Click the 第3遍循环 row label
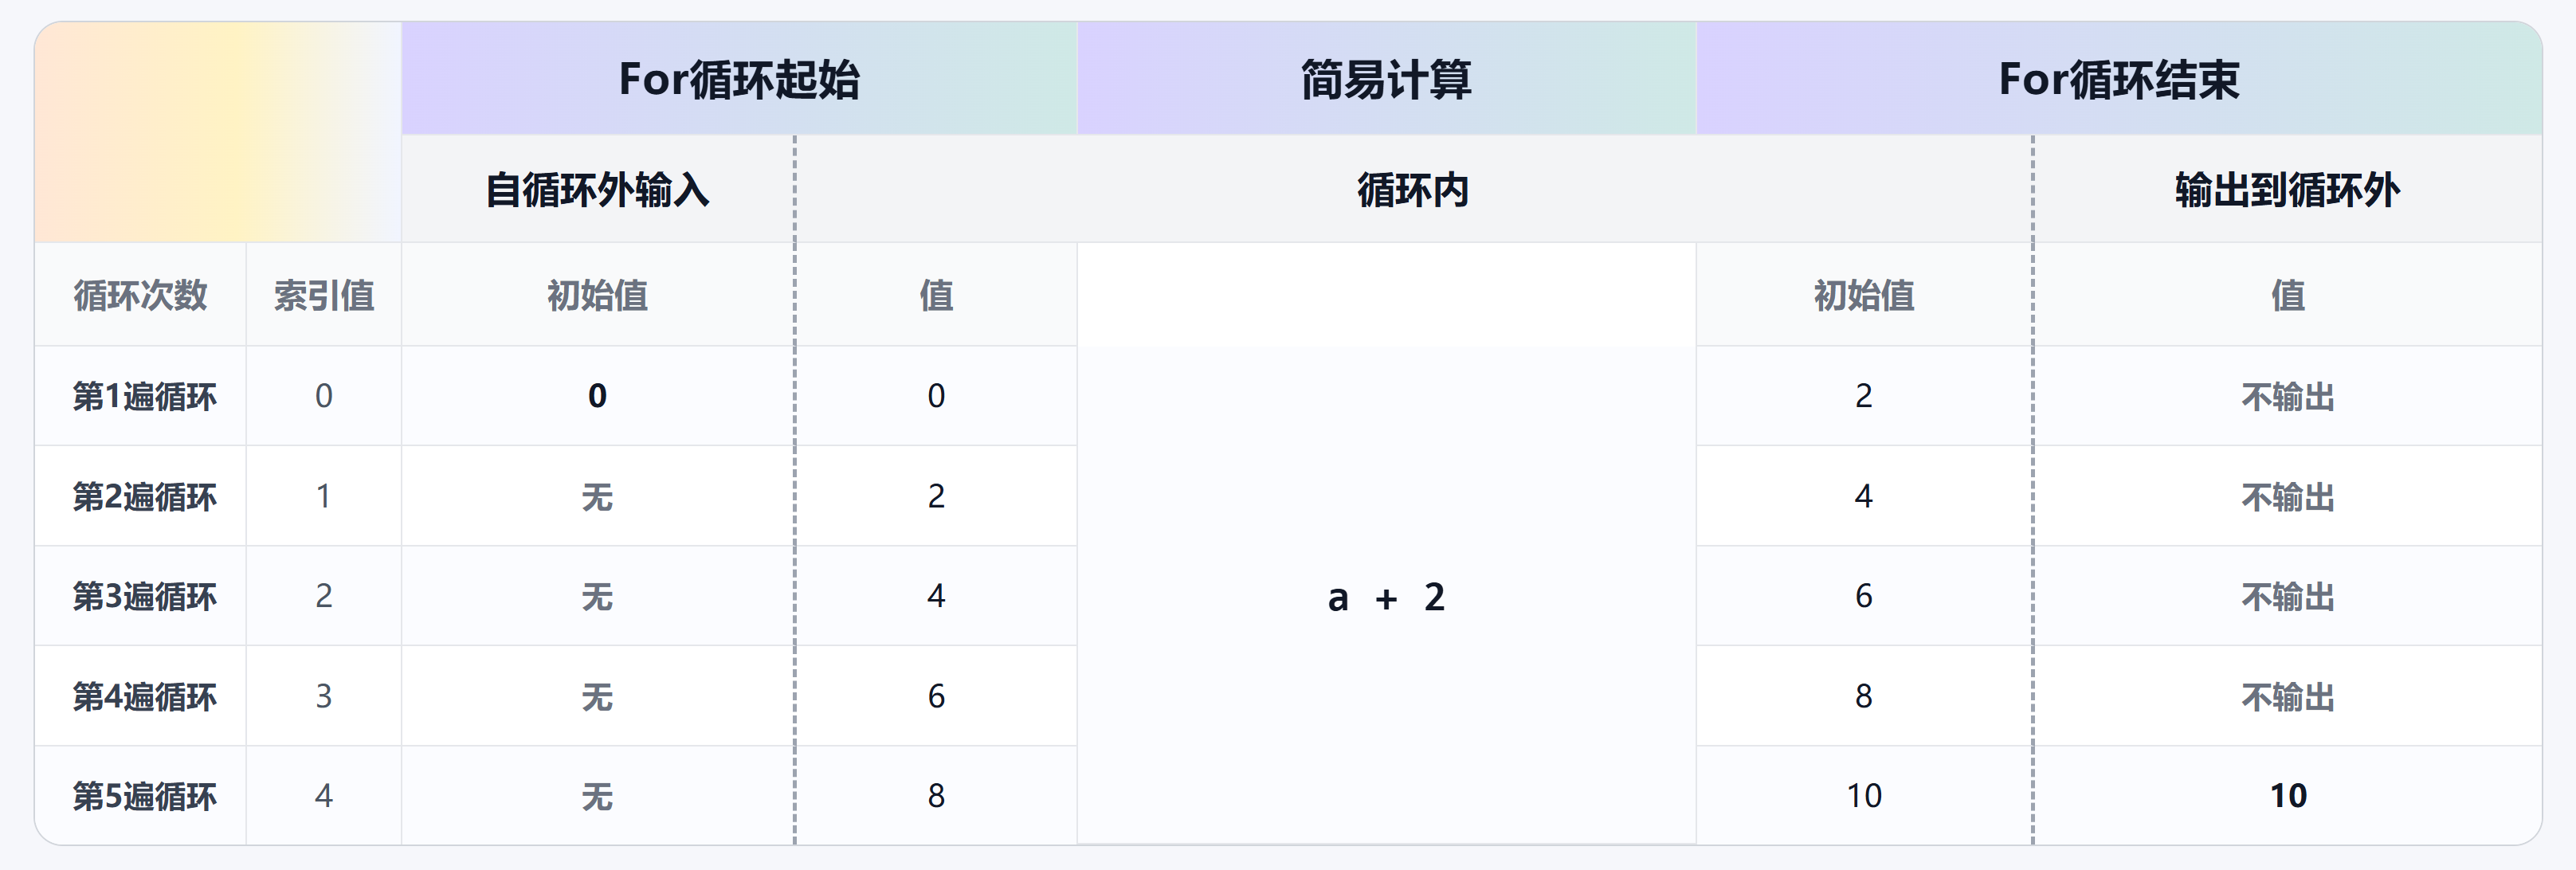Image resolution: width=2576 pixels, height=870 pixels. point(144,597)
